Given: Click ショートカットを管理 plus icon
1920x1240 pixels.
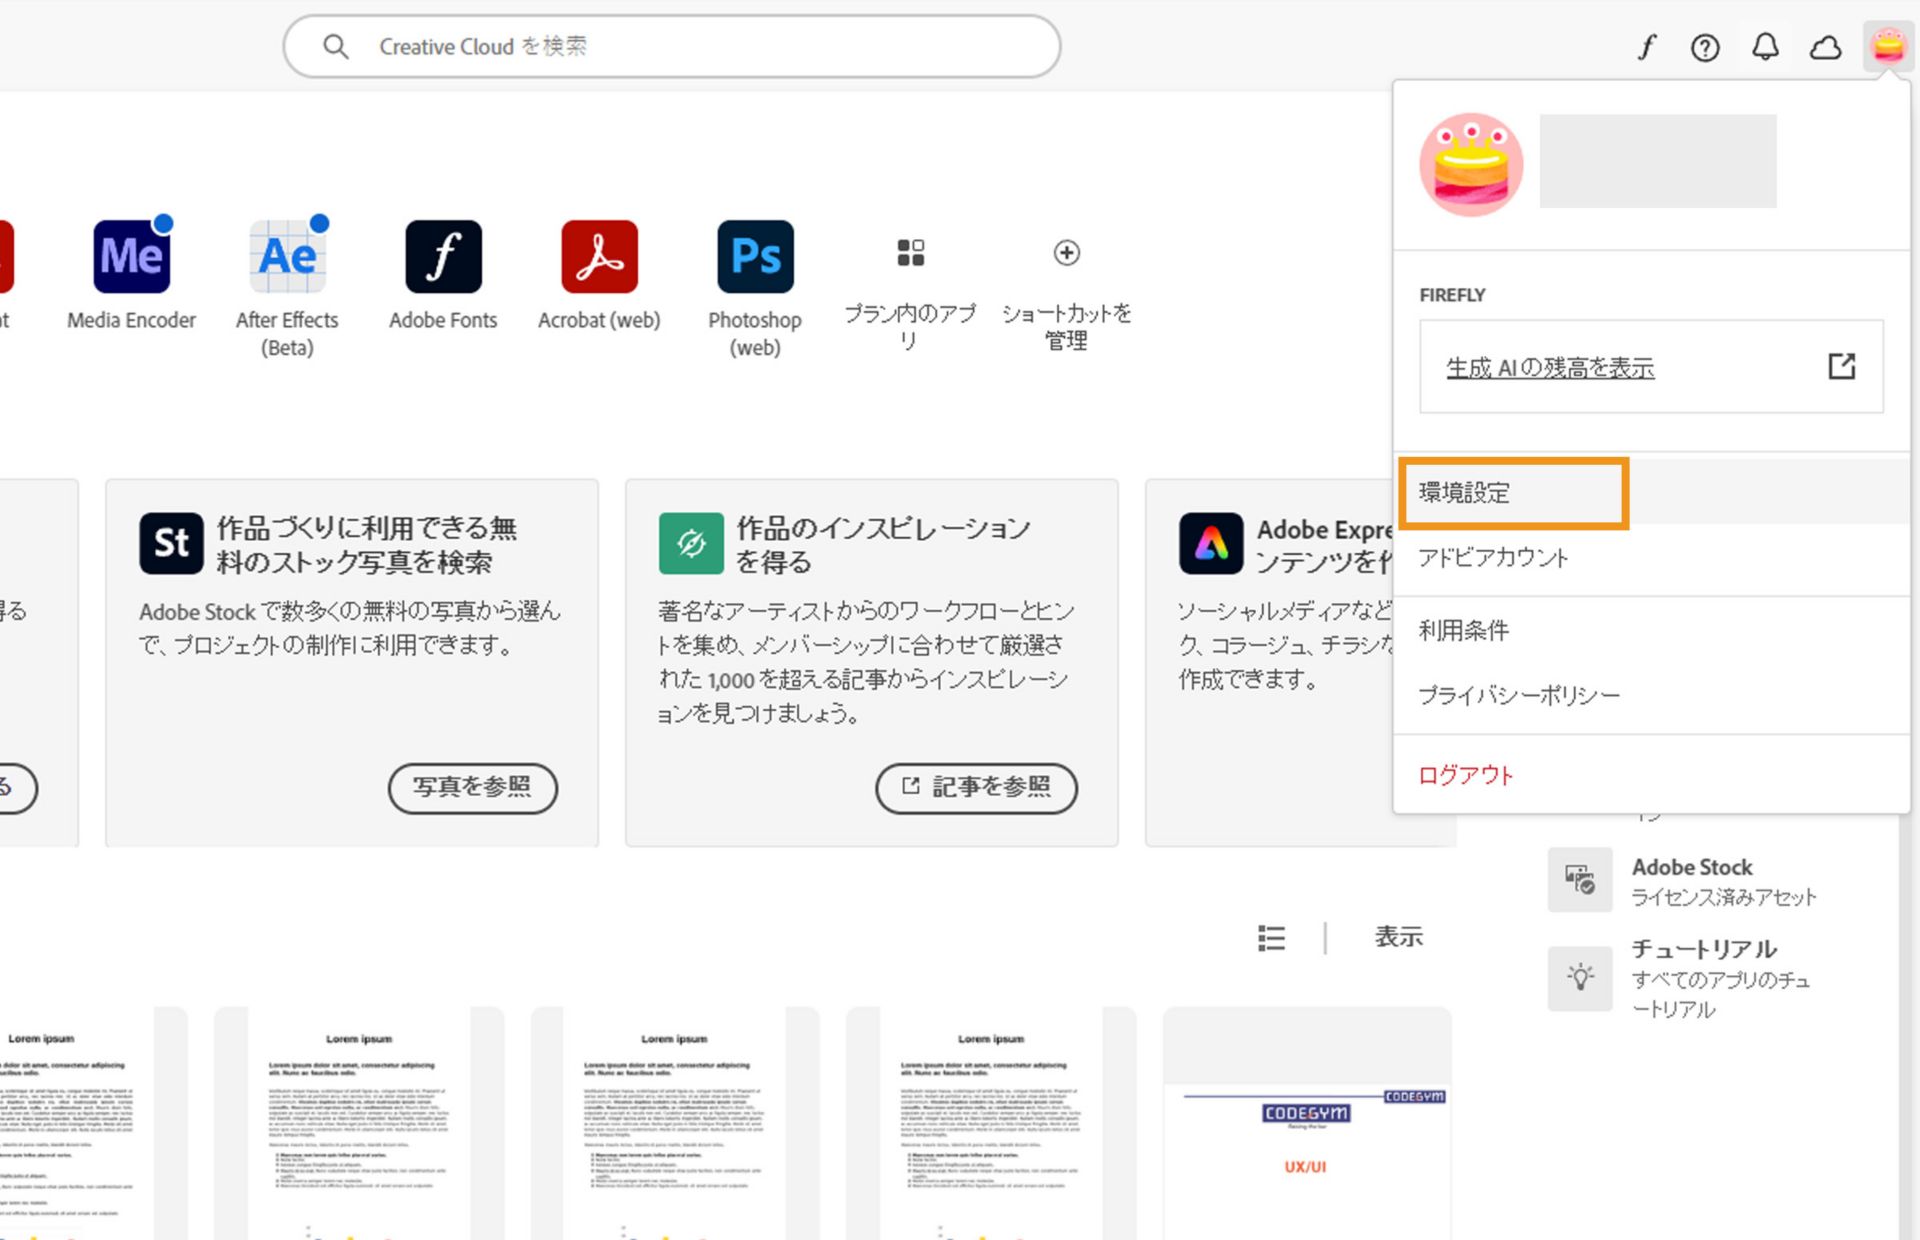Looking at the screenshot, I should click(1066, 253).
